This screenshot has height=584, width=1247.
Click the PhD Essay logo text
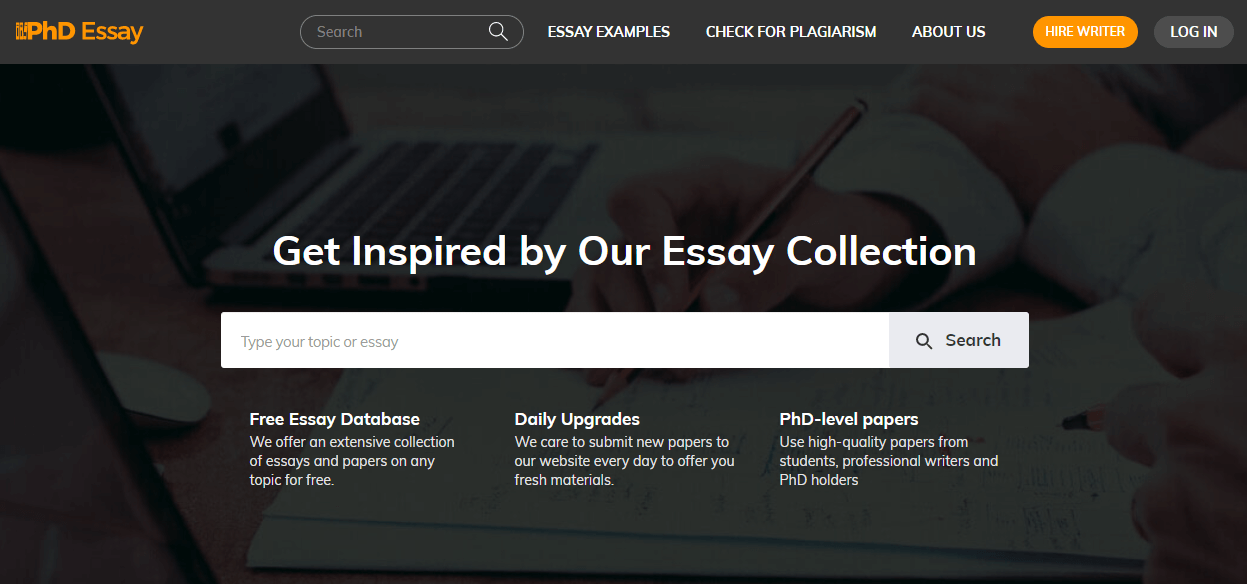85,32
